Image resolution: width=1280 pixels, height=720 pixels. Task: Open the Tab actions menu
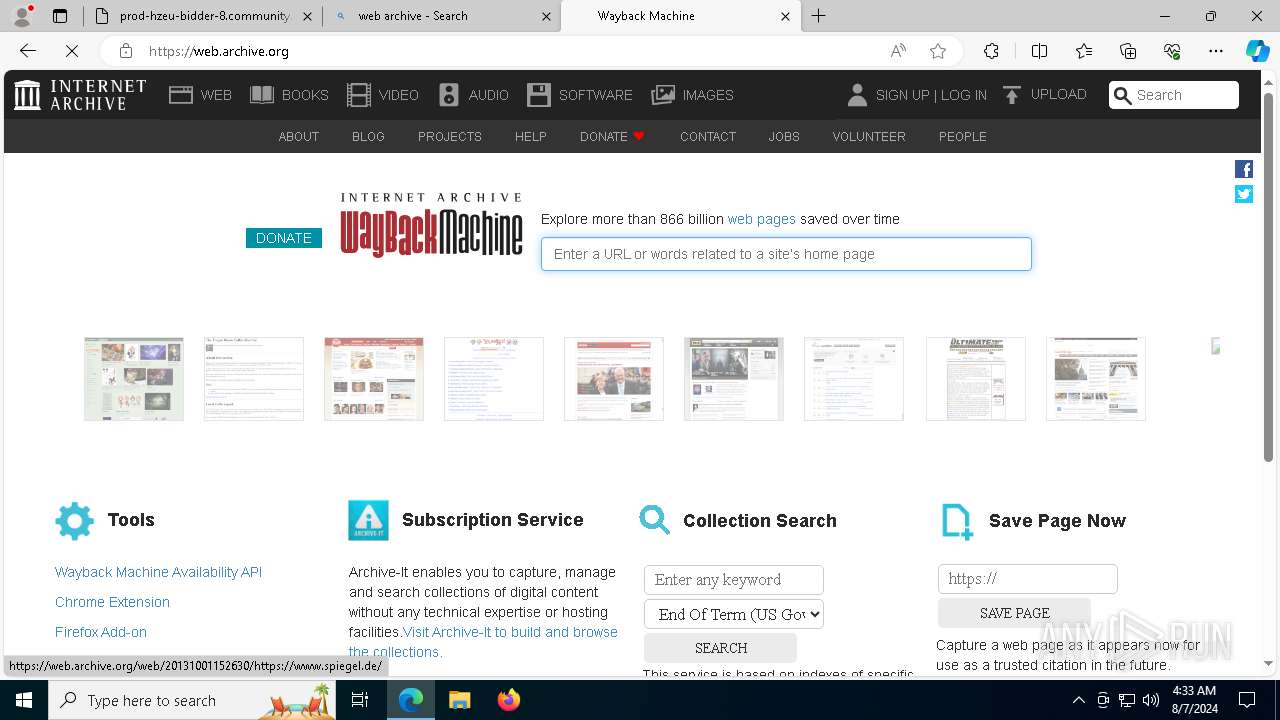60,16
